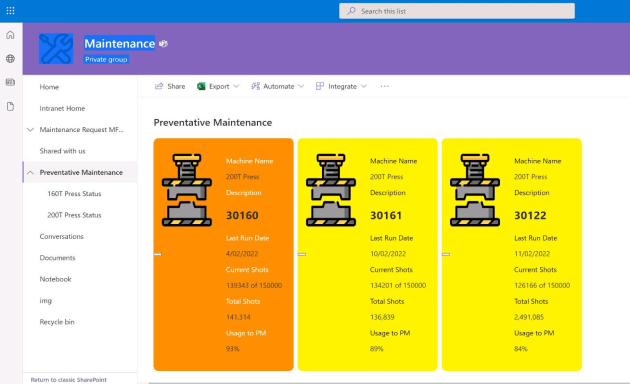Select the yellow 30122 card
This screenshot has width=630, height=384.
coord(512,254)
